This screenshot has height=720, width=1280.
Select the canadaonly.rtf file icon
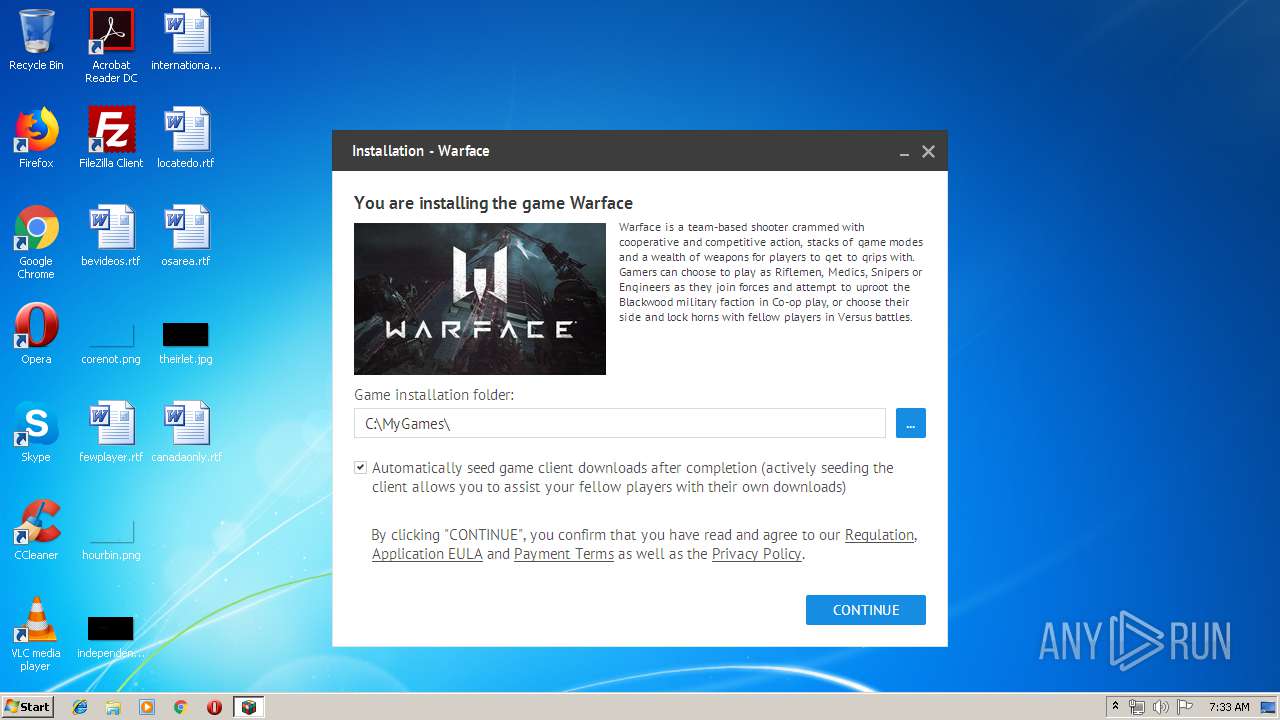[x=186, y=433]
